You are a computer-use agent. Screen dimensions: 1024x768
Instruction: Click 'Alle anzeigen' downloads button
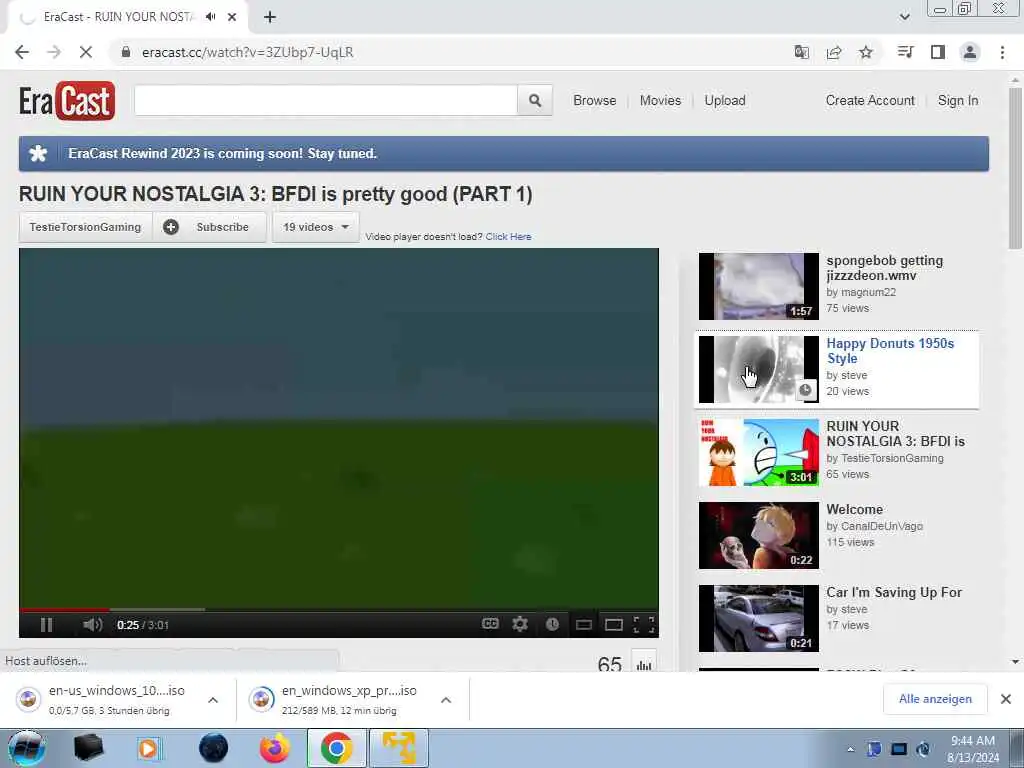[x=935, y=699]
